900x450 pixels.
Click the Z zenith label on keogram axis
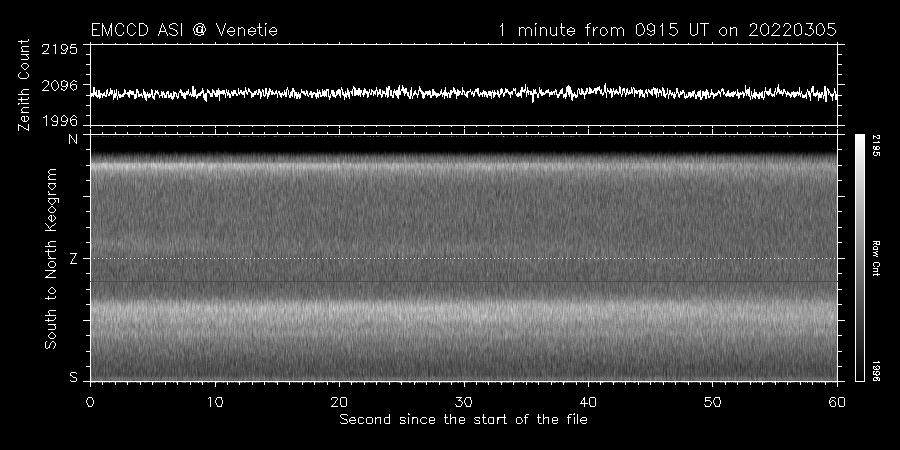(73, 259)
